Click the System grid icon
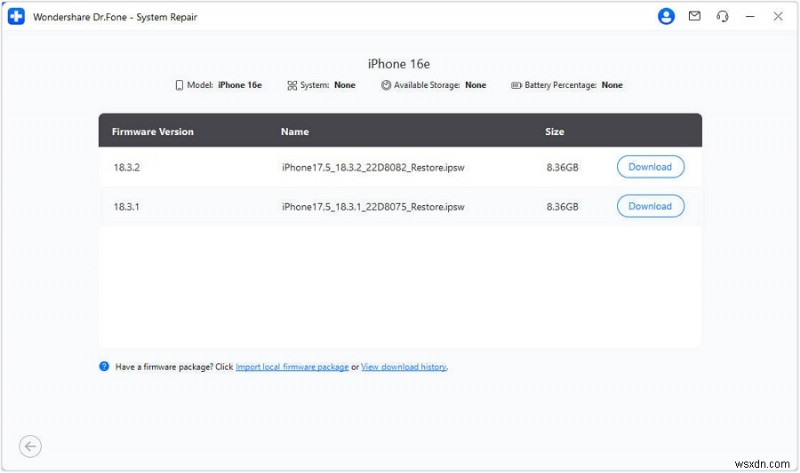 [x=292, y=85]
